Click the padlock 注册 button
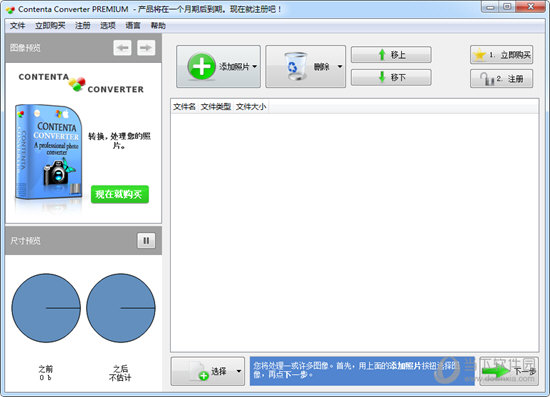550x397 pixels. tap(501, 79)
